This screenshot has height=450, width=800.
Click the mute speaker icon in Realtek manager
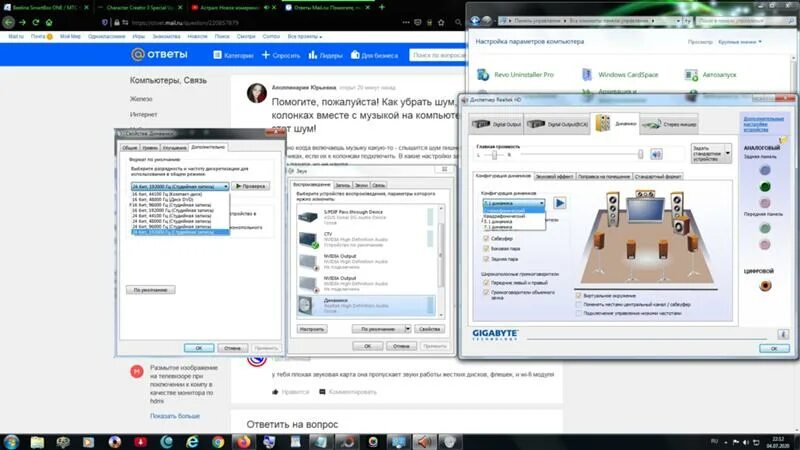click(x=656, y=154)
